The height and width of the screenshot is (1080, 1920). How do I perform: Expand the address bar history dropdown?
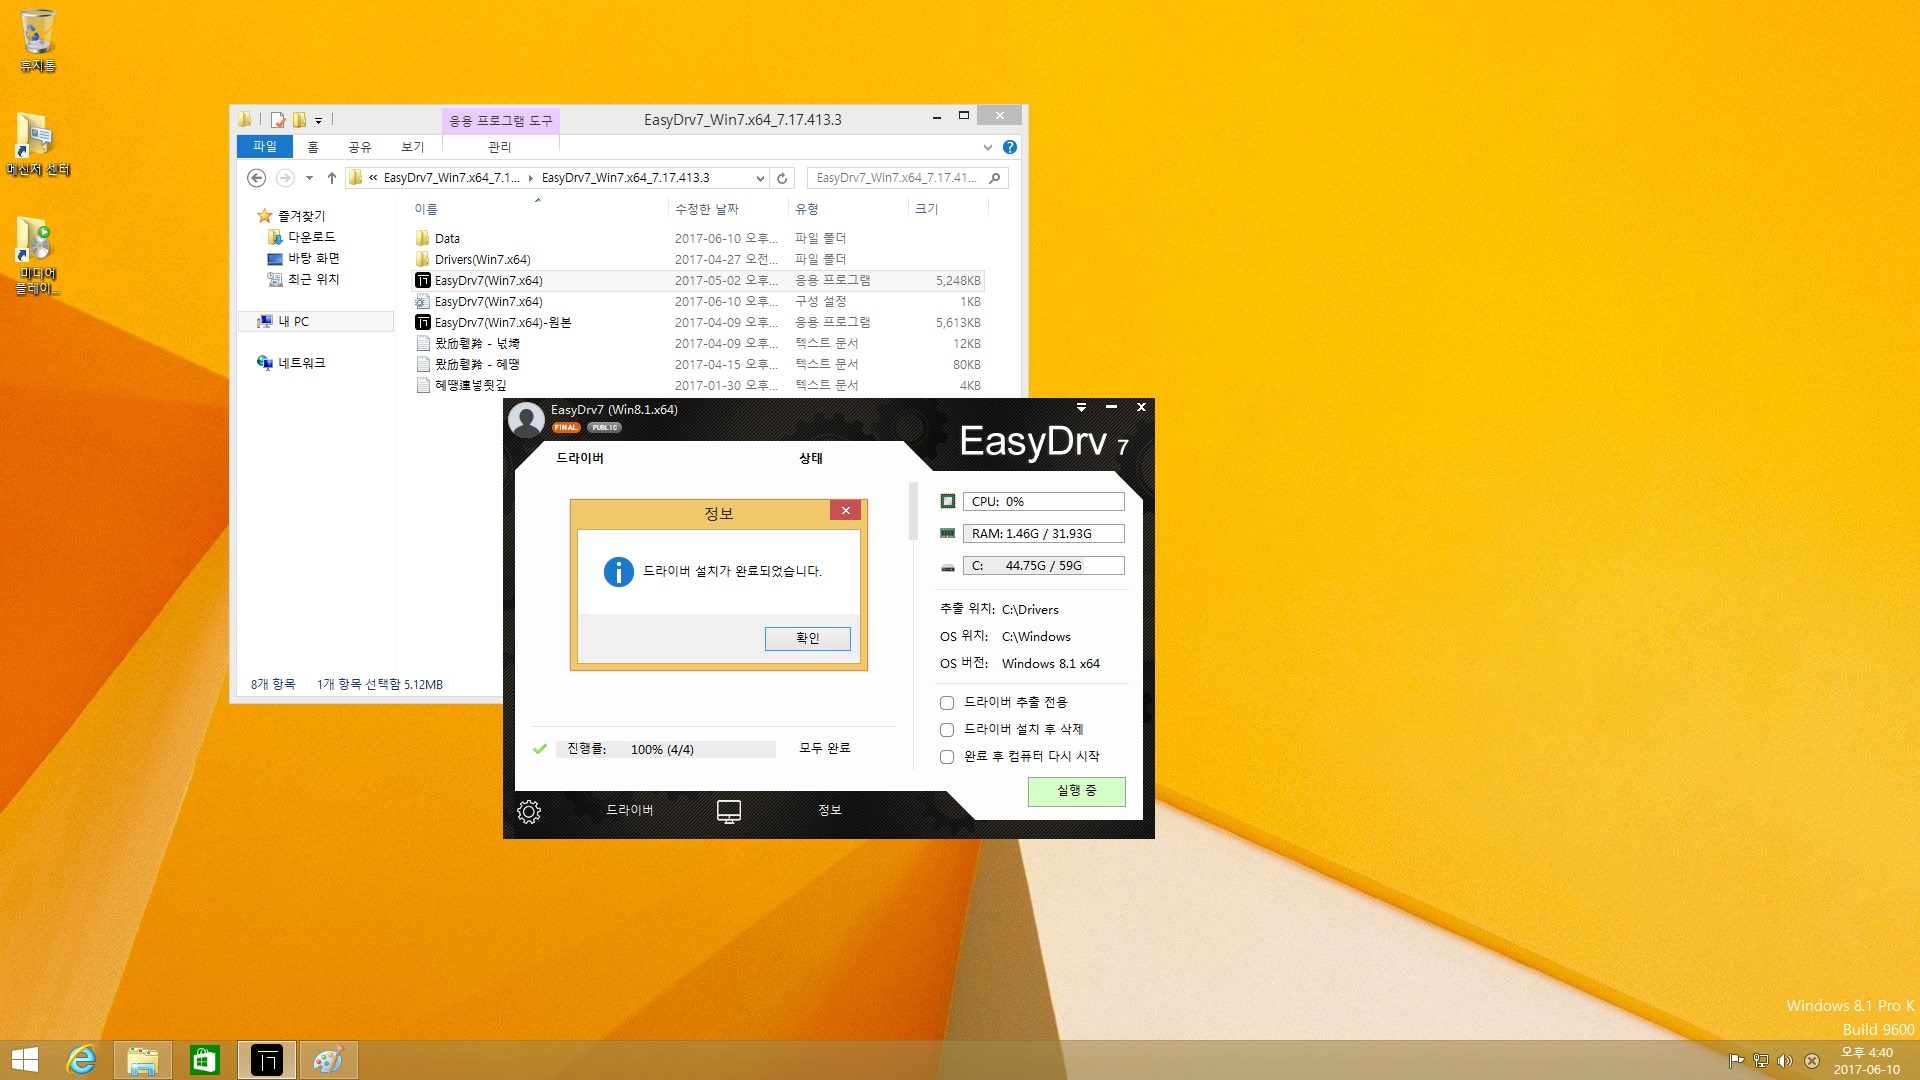(760, 178)
